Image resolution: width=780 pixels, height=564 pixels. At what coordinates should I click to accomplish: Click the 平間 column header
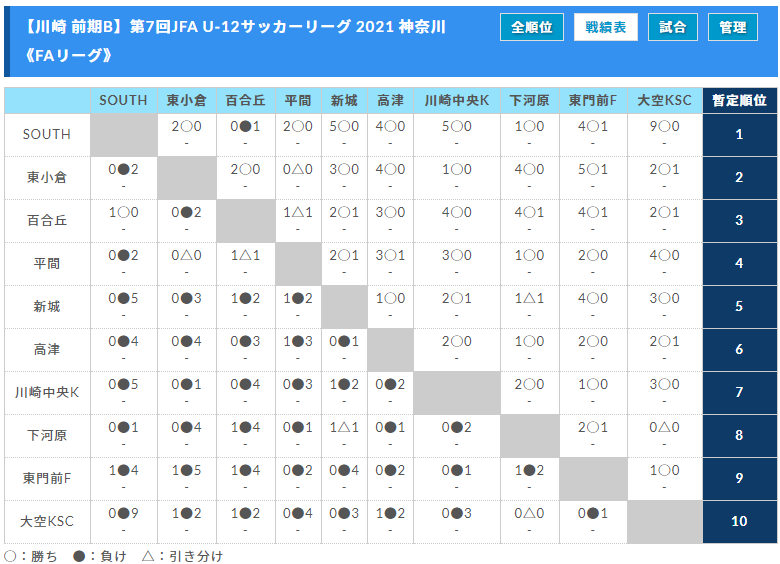(x=298, y=100)
